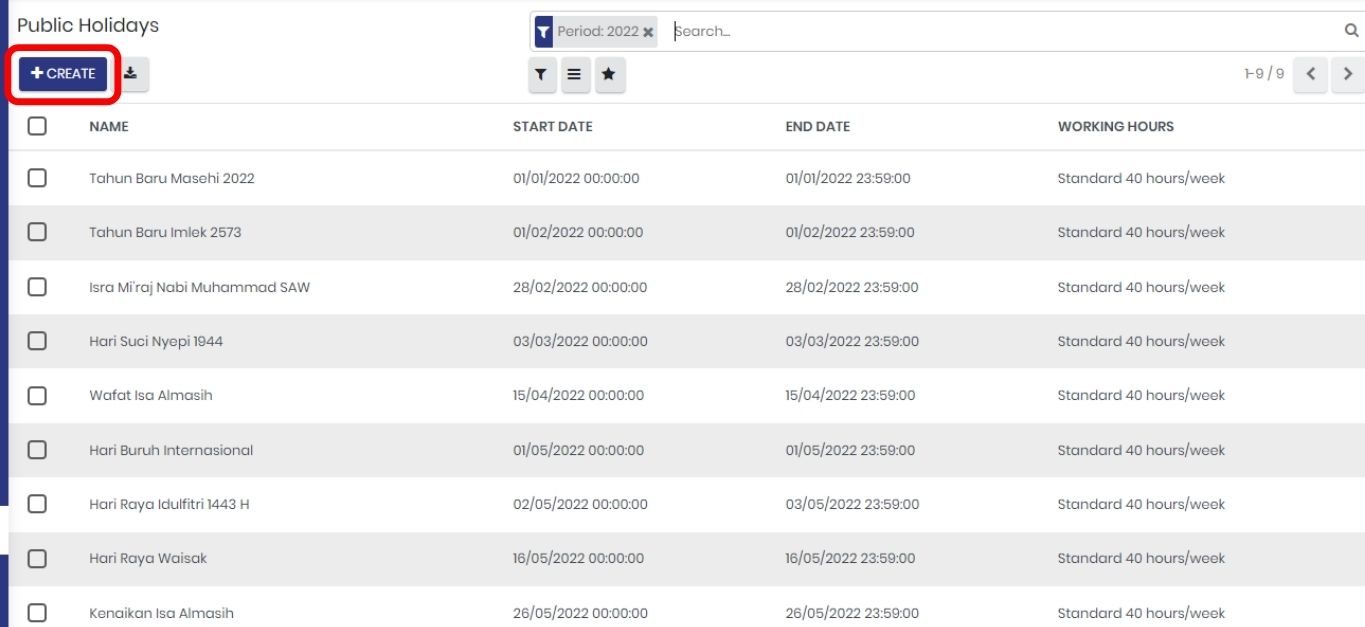
Task: Check the Tahun Baru Imlek 2573 row
Action: click(37, 232)
